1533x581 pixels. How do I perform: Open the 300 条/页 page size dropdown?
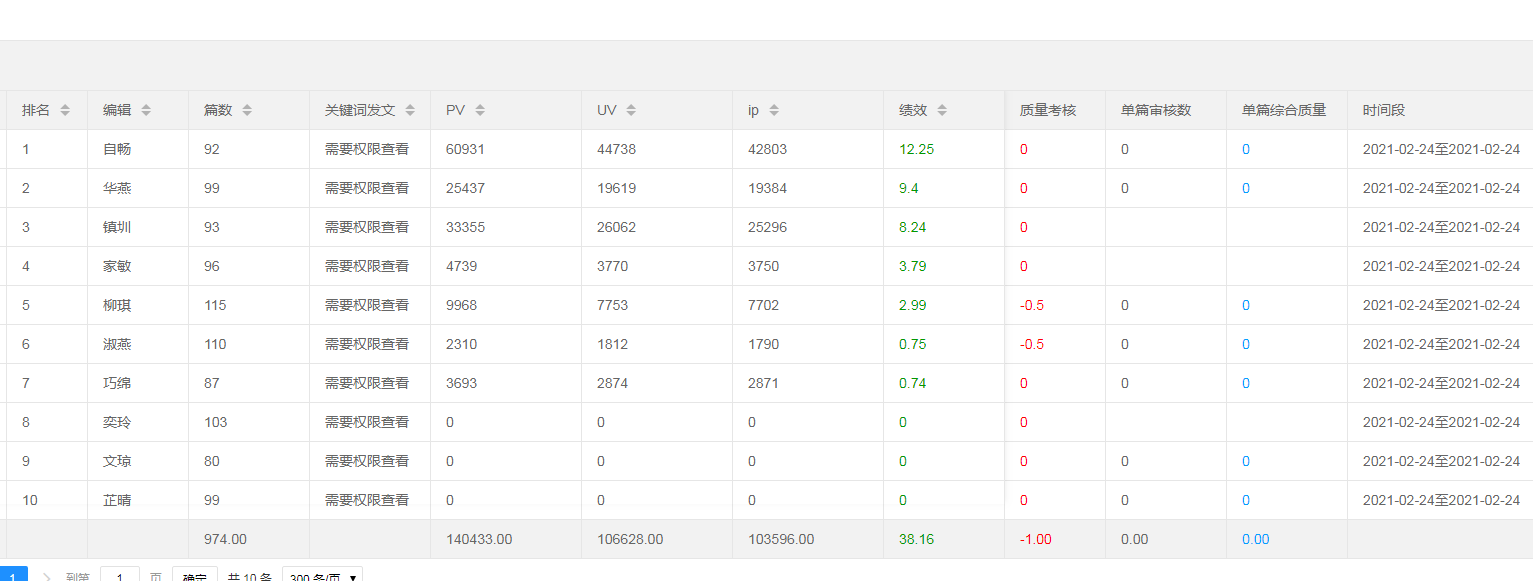pos(322,577)
